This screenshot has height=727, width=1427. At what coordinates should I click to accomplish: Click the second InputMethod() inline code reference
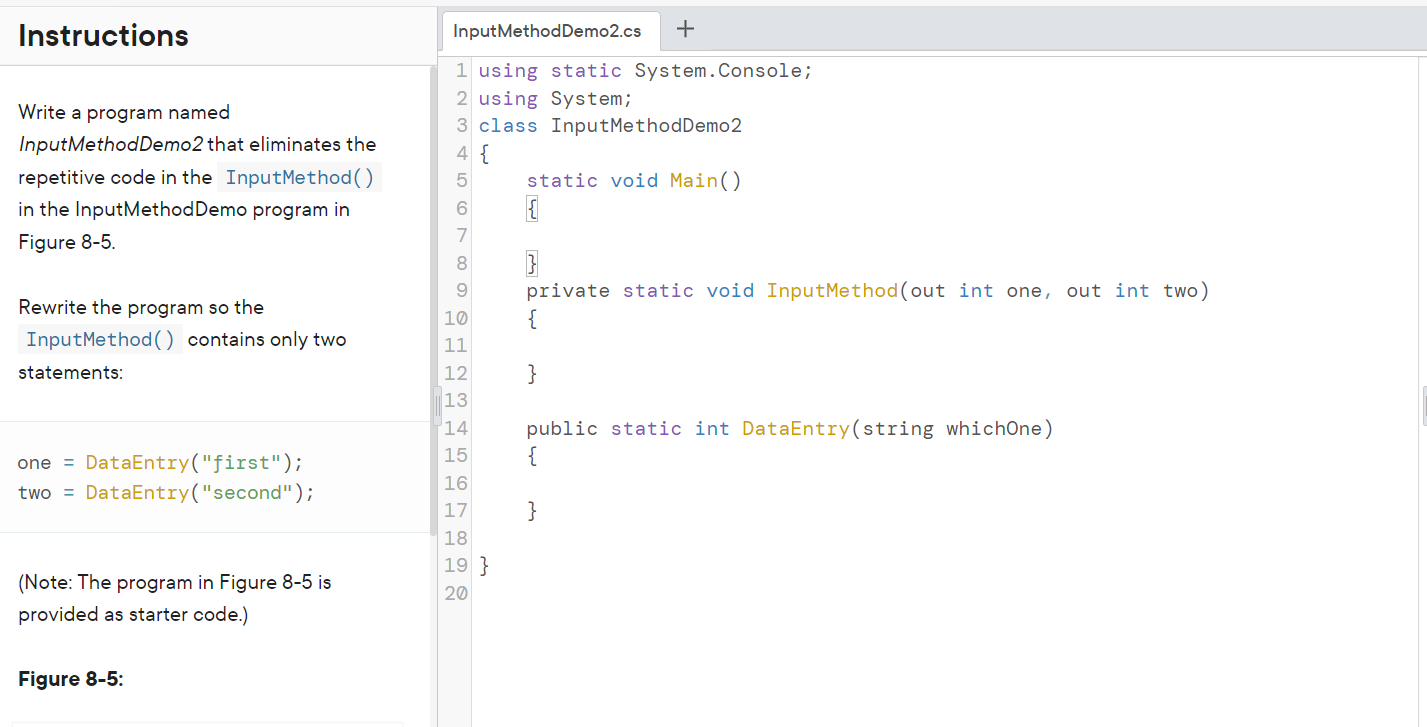click(x=99, y=339)
